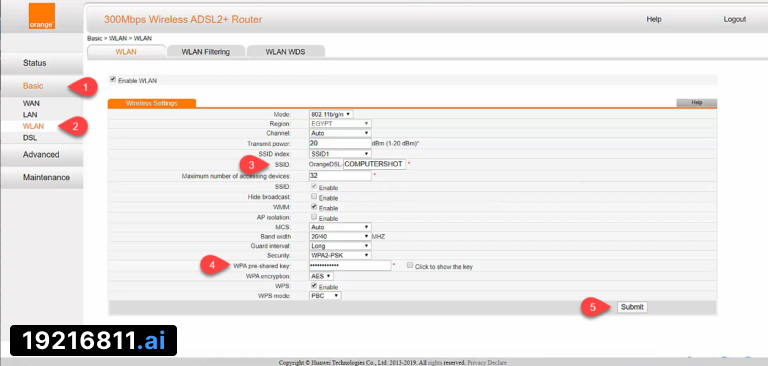
Task: Open the Privacy Declare link
Action: pos(487,363)
